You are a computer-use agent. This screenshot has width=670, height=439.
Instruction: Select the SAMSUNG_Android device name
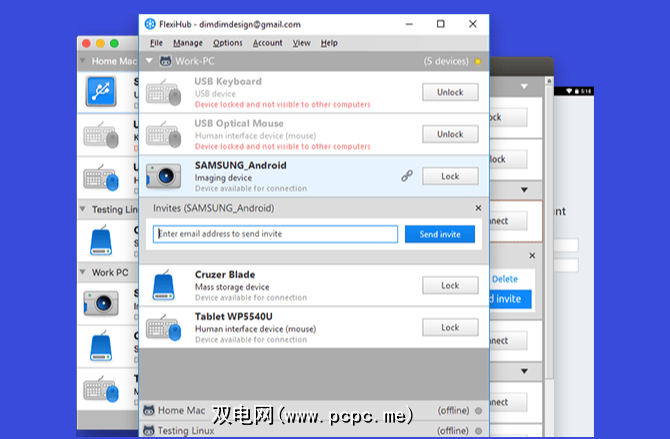[x=241, y=165]
